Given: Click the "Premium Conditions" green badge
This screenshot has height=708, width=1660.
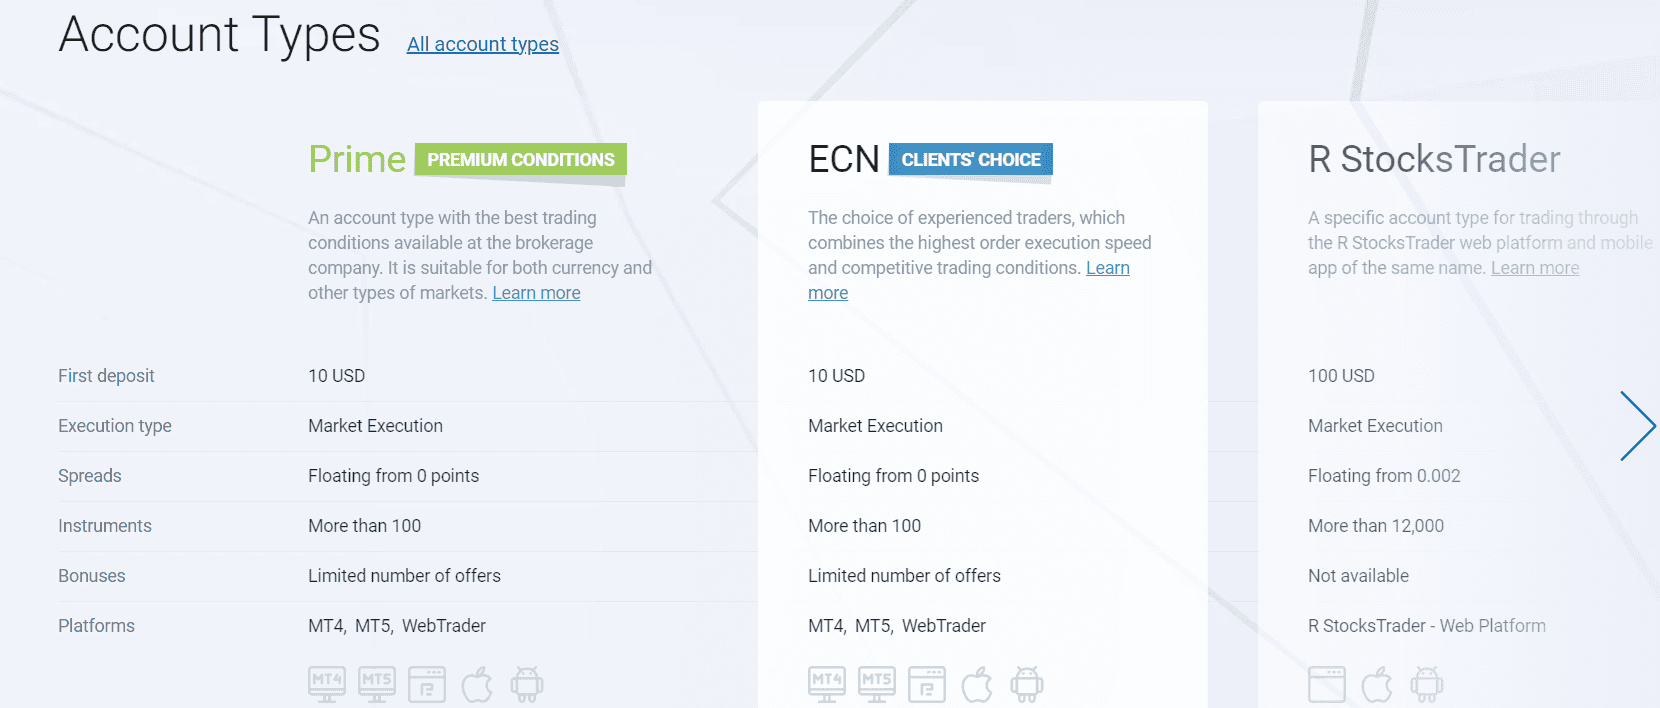Looking at the screenshot, I should click(x=521, y=160).
